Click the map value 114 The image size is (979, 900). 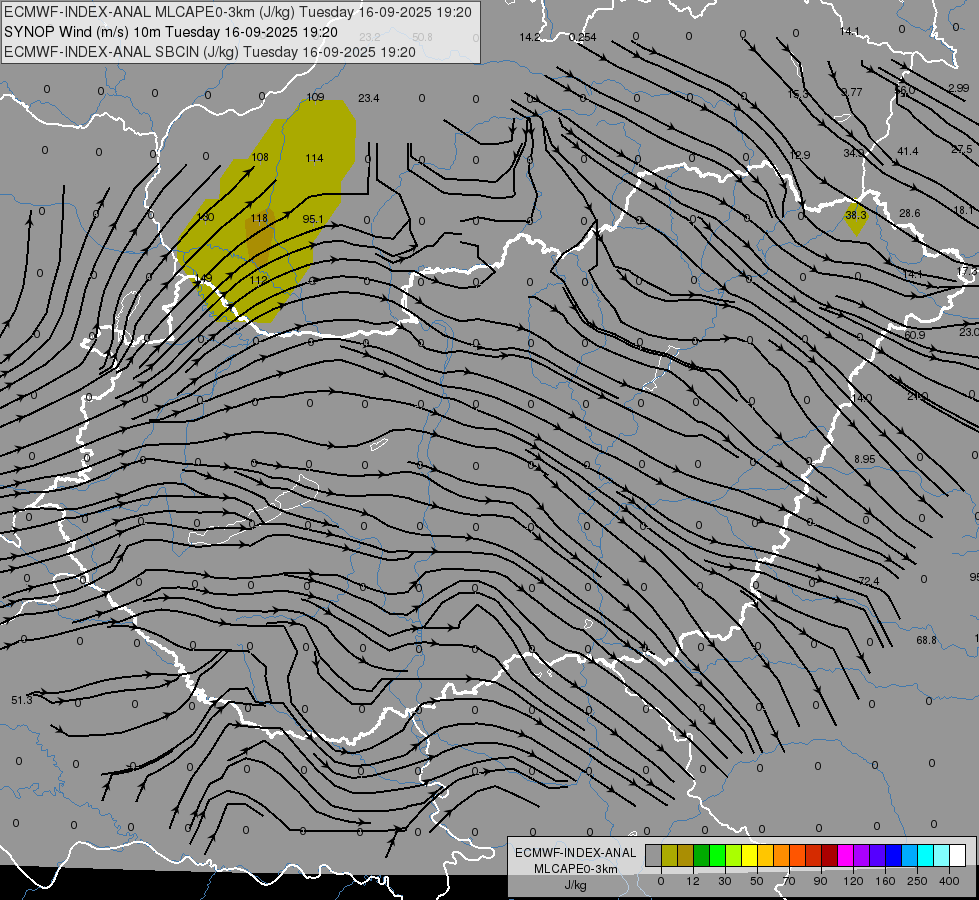point(314,158)
